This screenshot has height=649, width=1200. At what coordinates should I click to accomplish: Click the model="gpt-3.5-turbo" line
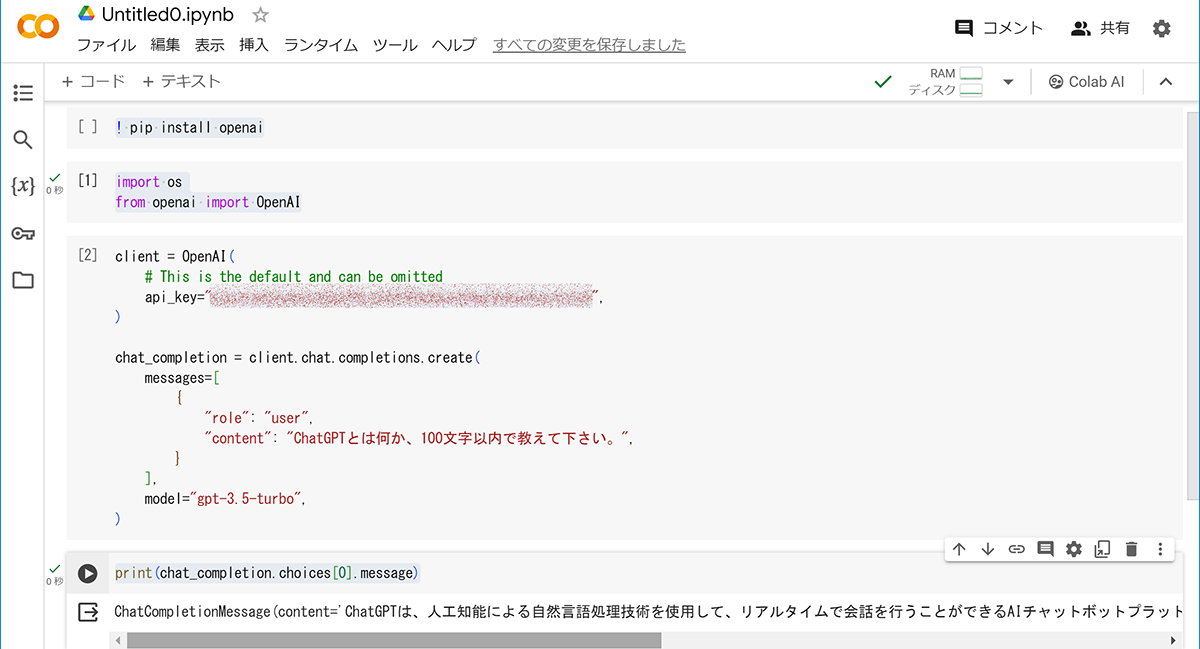point(225,499)
